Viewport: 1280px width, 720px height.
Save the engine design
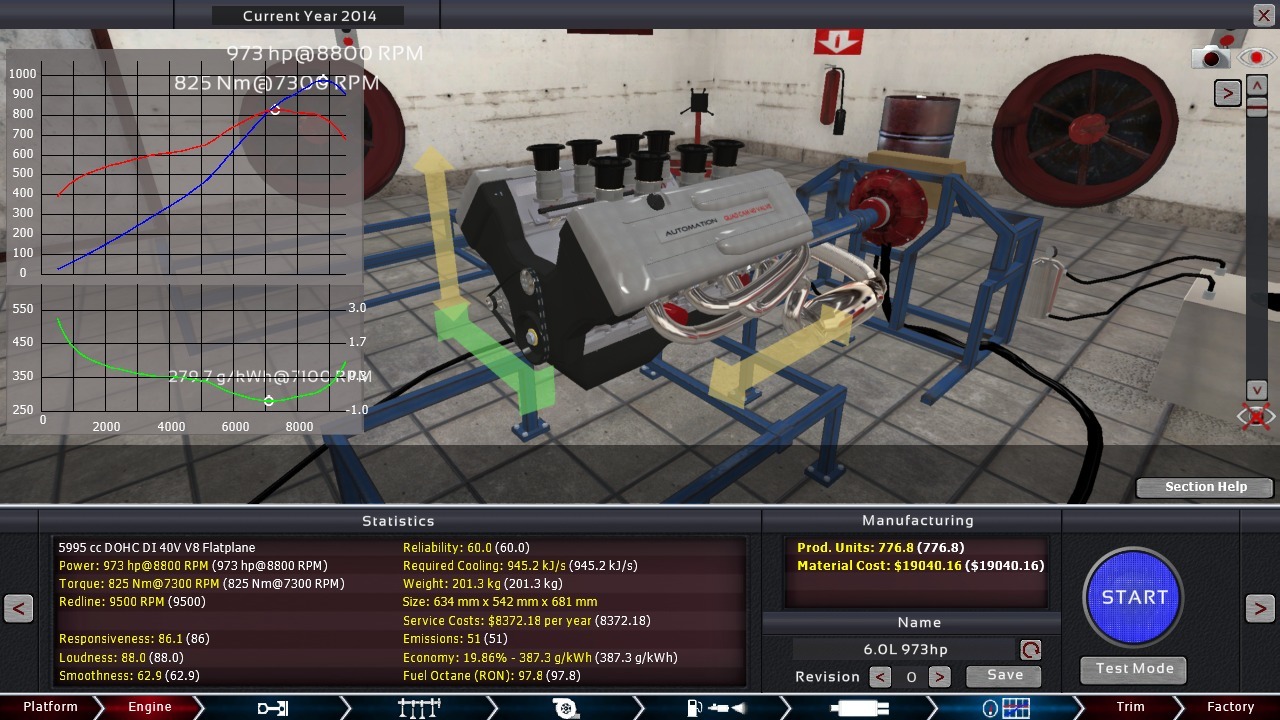click(1004, 676)
